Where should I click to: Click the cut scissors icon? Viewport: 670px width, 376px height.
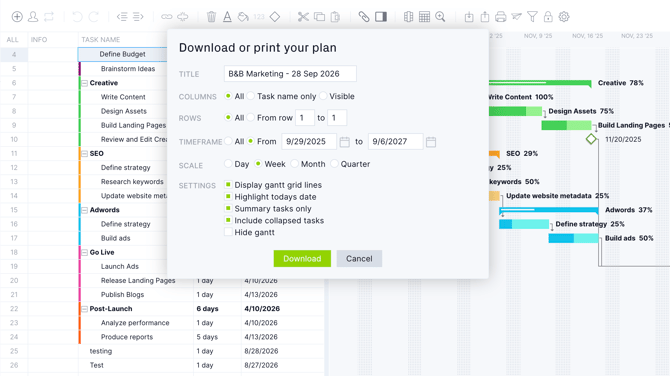pyautogui.click(x=303, y=17)
